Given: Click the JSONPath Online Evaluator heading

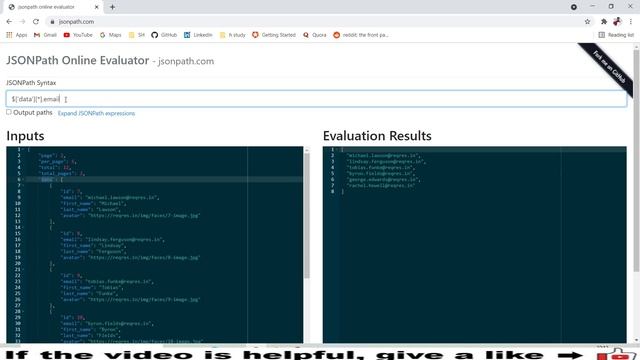Looking at the screenshot, I should [78, 60].
